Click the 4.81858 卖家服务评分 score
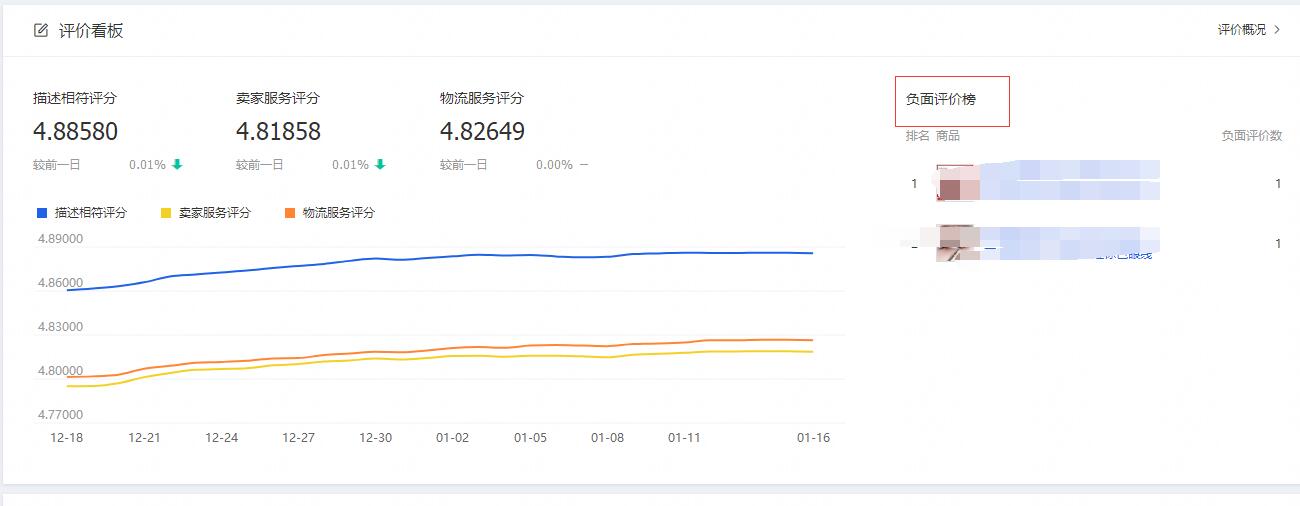Screen dimensions: 1300x506 (x=279, y=131)
